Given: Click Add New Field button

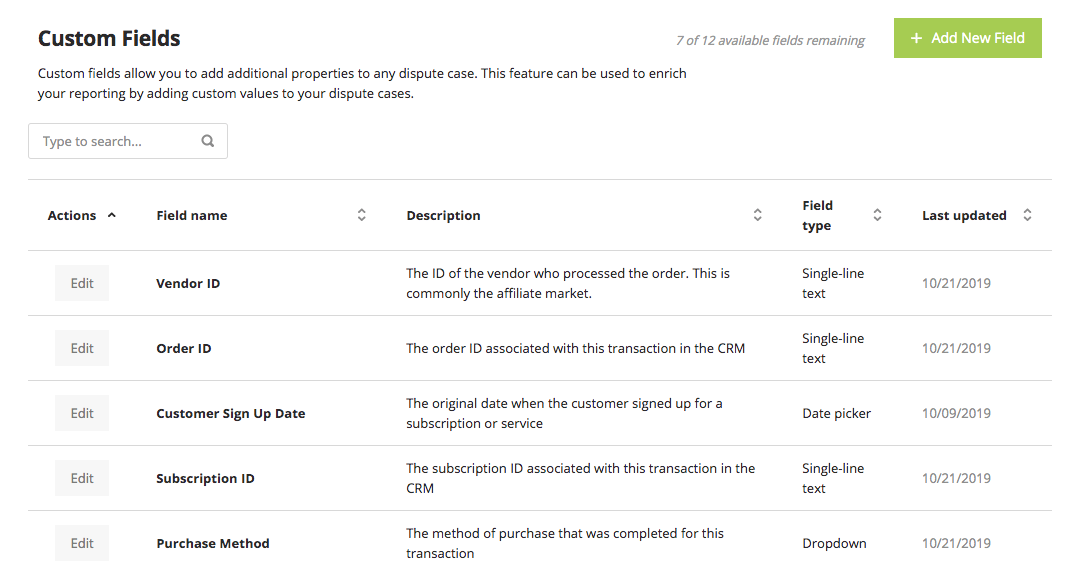Looking at the screenshot, I should (x=967, y=38).
